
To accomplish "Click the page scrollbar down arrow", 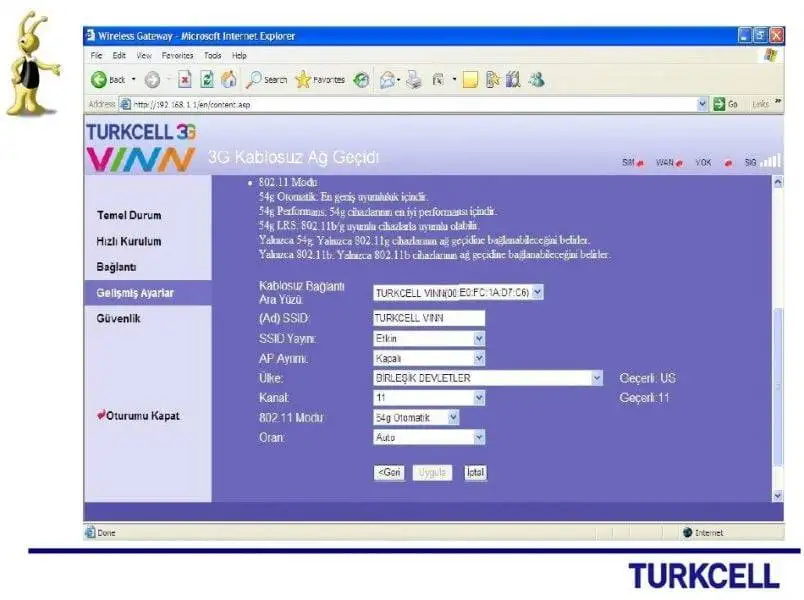I will [x=778, y=495].
